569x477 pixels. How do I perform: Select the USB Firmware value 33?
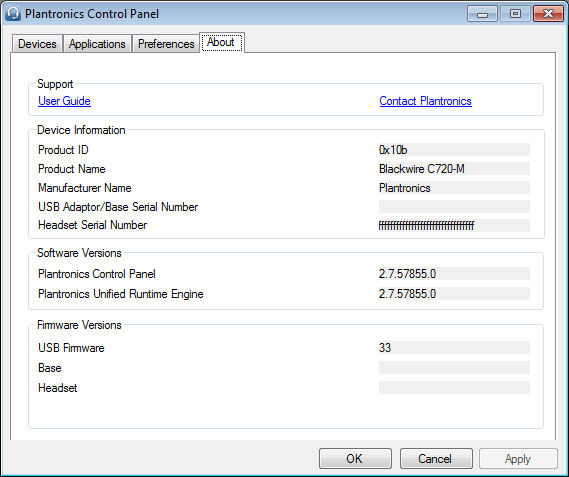tap(454, 347)
